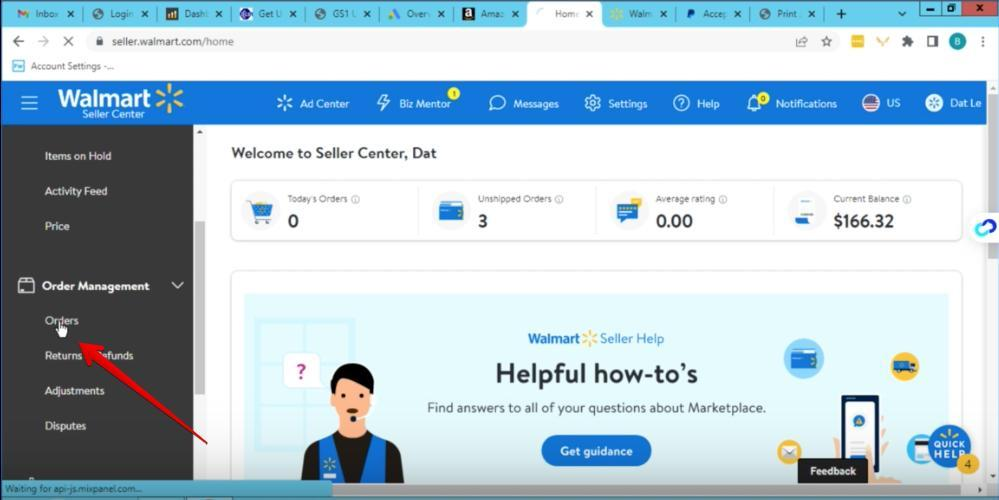Open Disputes in sidebar

coord(65,425)
